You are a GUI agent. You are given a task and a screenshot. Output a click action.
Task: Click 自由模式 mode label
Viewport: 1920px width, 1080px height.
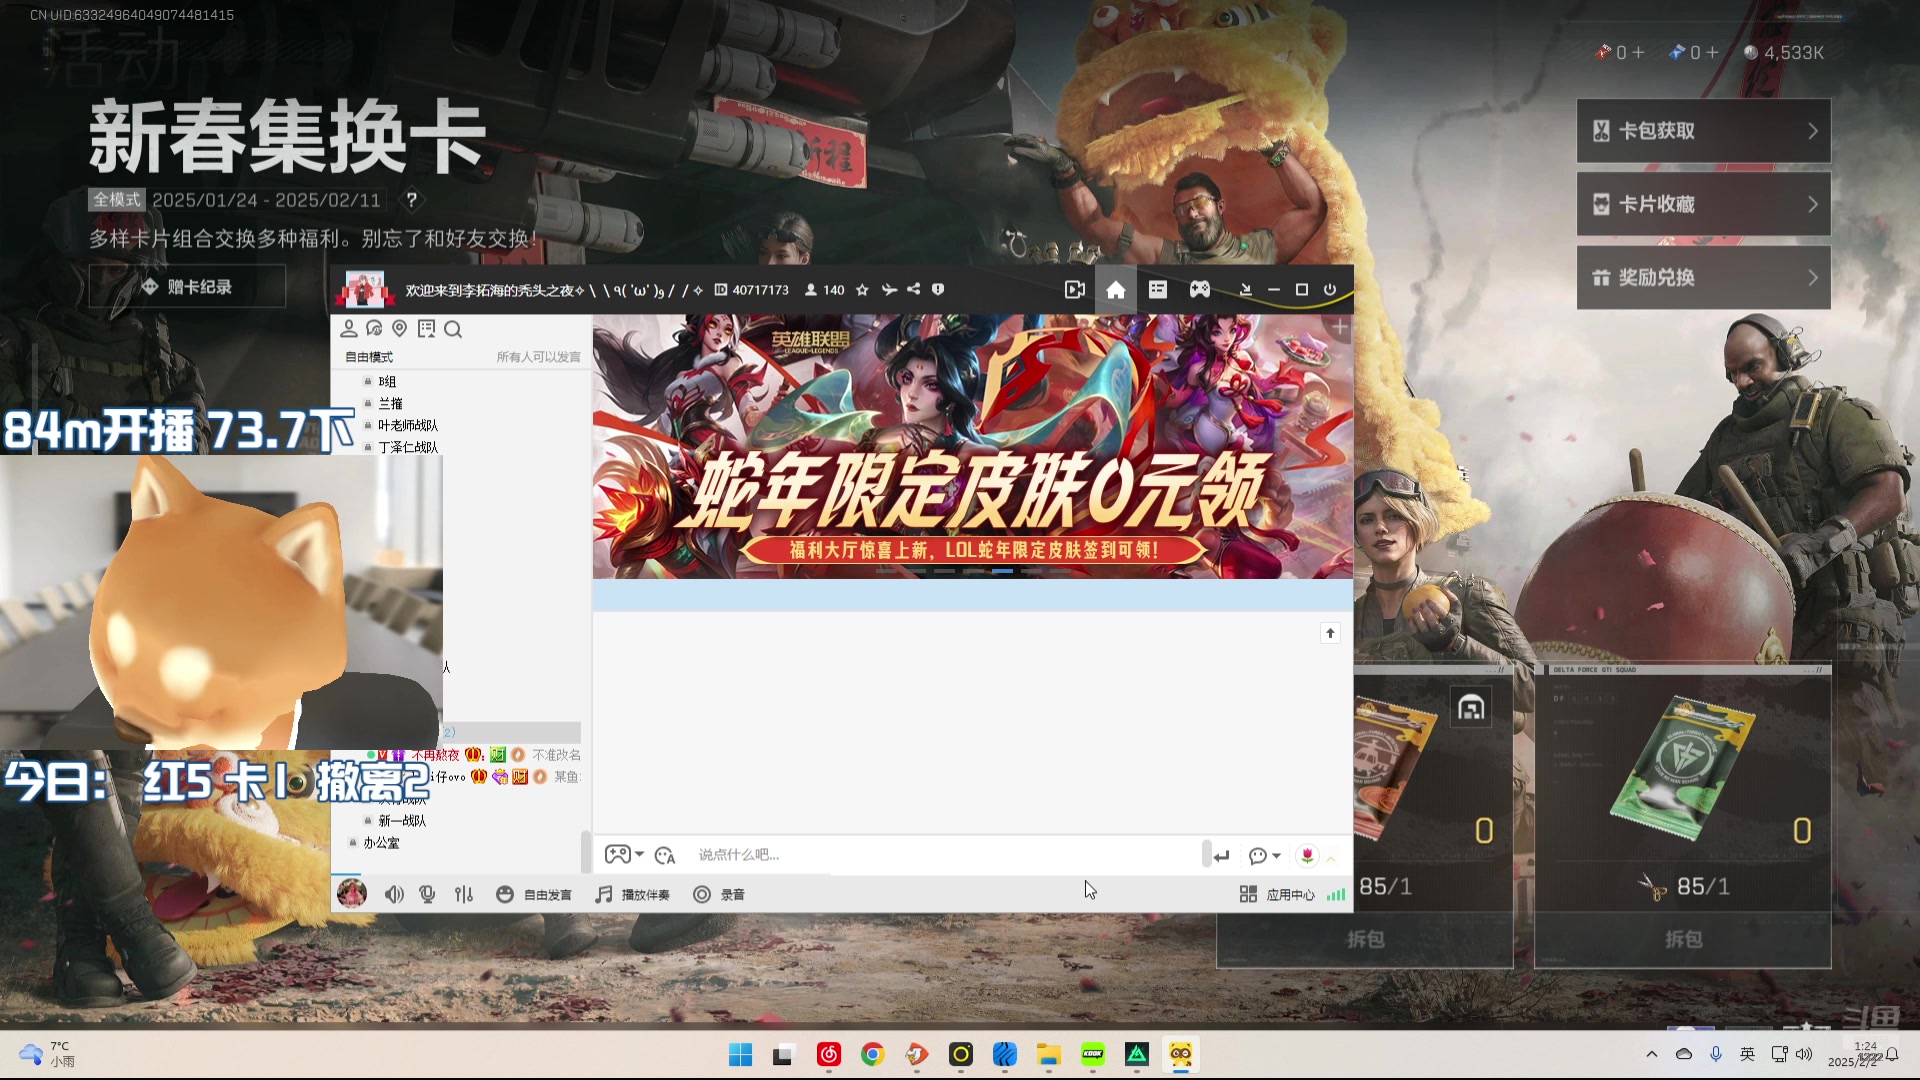click(x=369, y=357)
